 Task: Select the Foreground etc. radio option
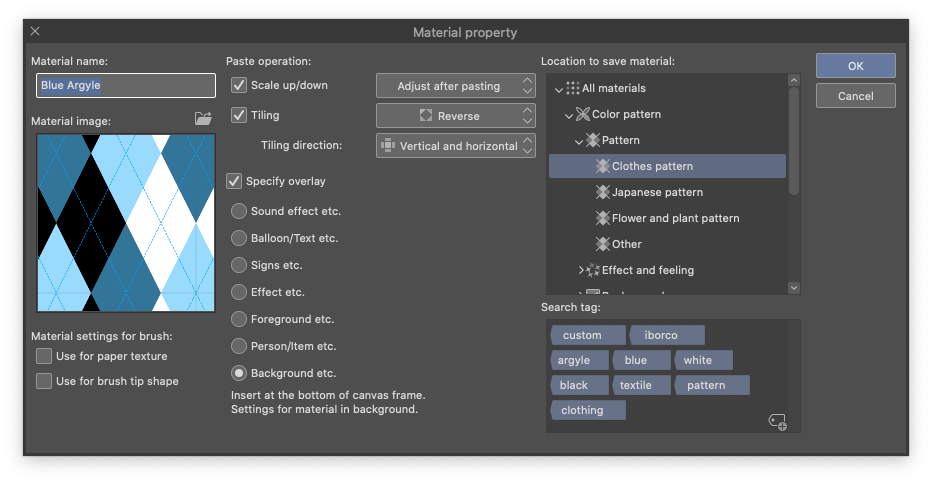click(x=239, y=319)
